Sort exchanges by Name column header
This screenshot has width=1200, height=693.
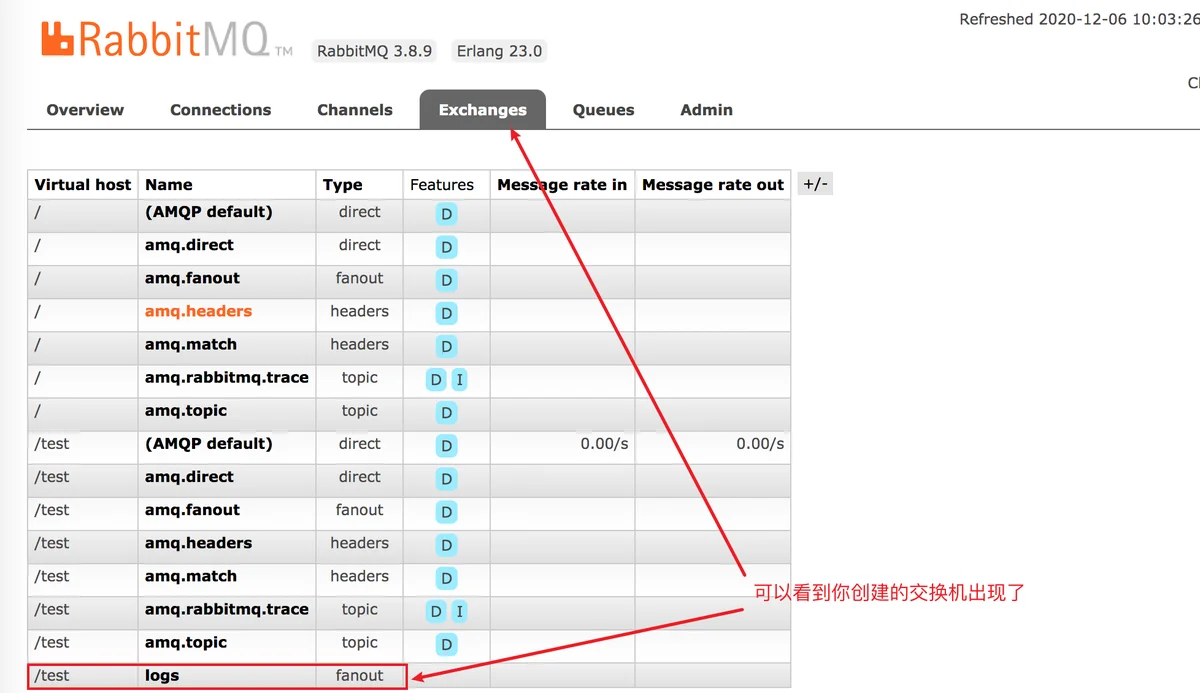coord(168,185)
